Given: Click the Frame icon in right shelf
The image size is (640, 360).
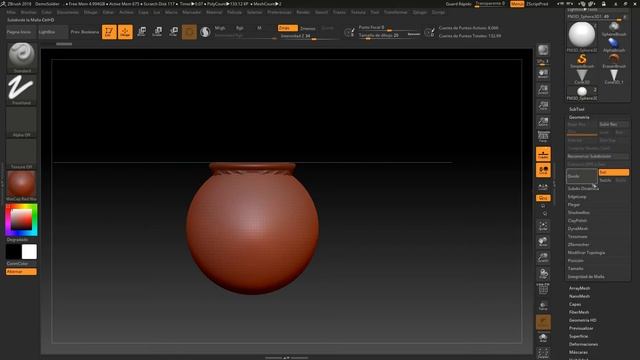Looking at the screenshot, I should [543, 226].
